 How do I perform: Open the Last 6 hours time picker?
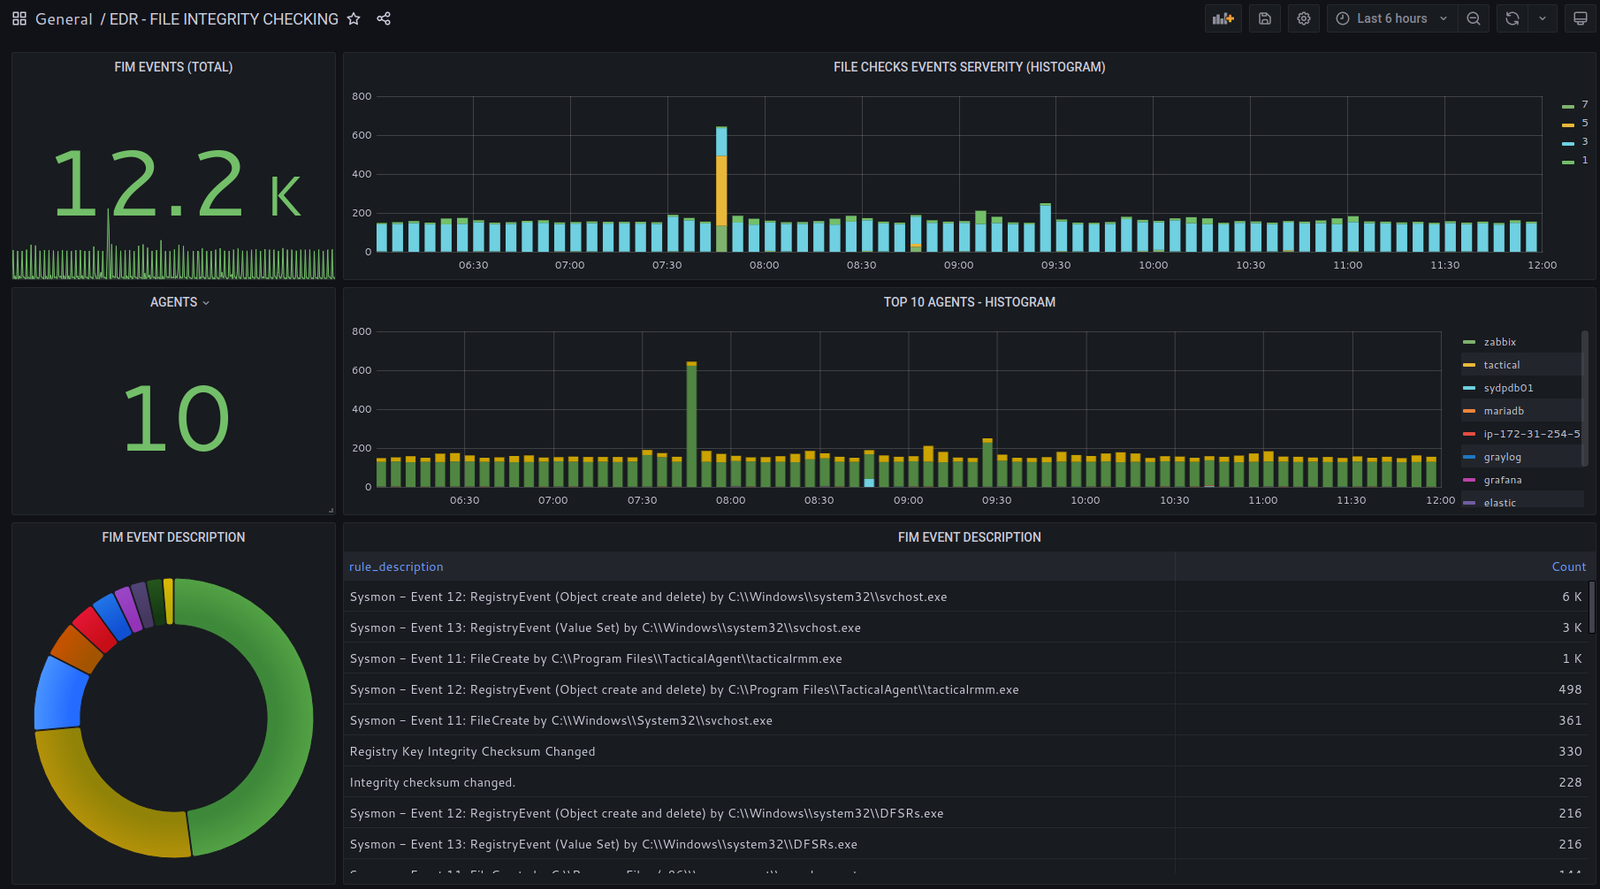(x=1391, y=19)
